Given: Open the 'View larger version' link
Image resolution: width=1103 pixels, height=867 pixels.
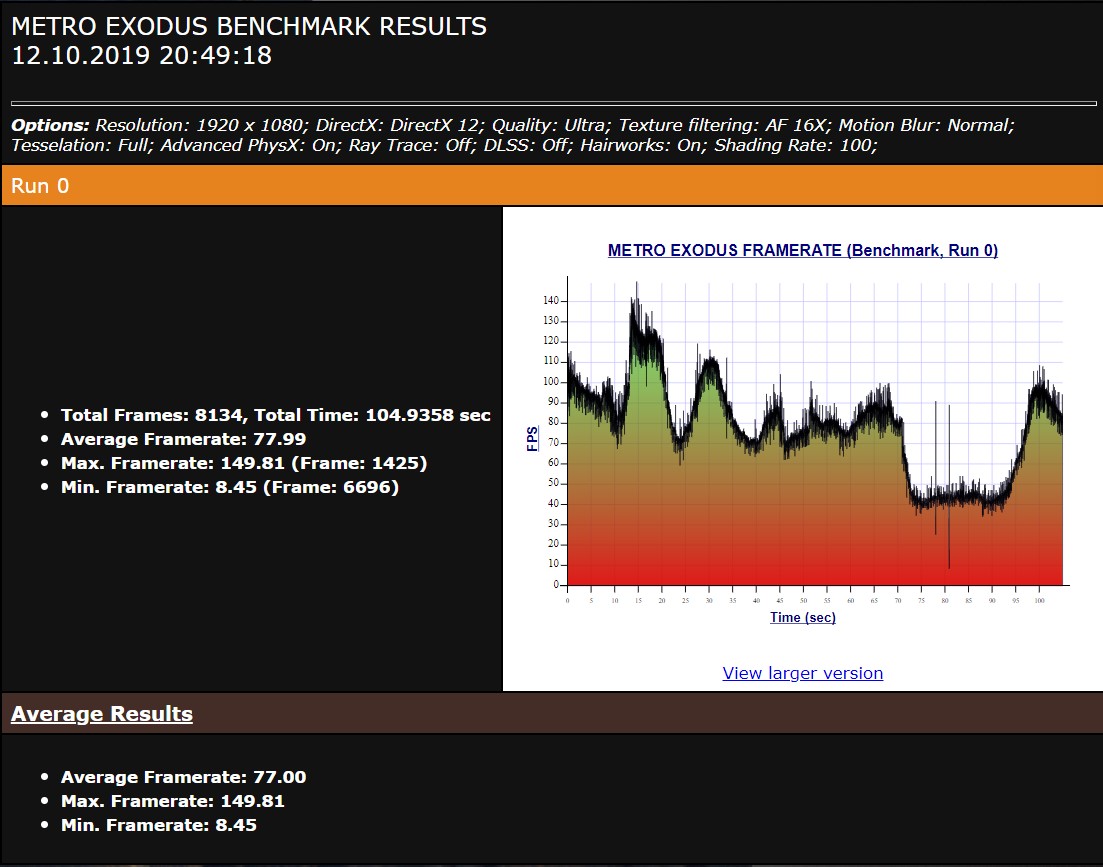Looking at the screenshot, I should pos(803,673).
